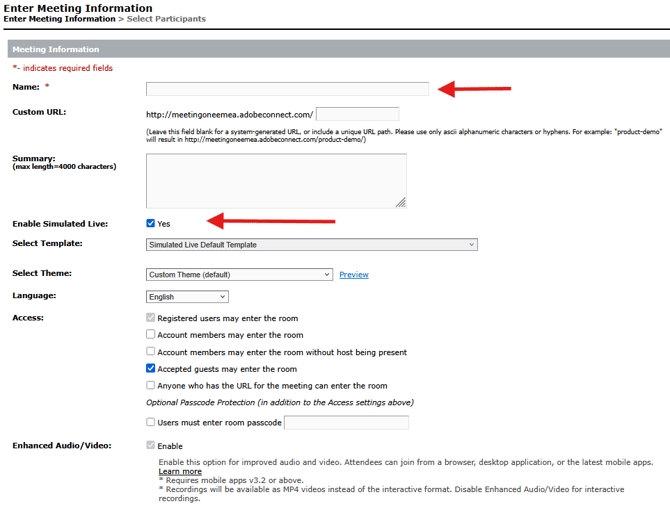This screenshot has height=506, width=670.
Task: Click the Summary box resize handle
Action: tap(400, 202)
